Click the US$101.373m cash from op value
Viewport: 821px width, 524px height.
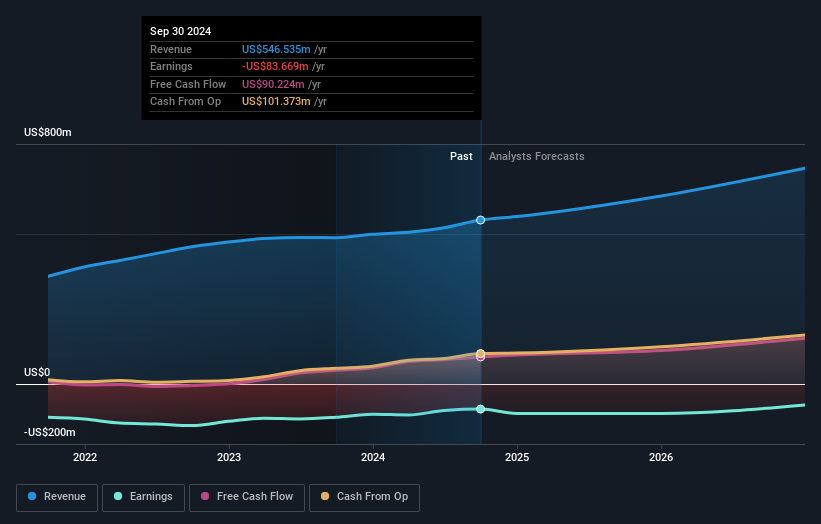pos(276,102)
